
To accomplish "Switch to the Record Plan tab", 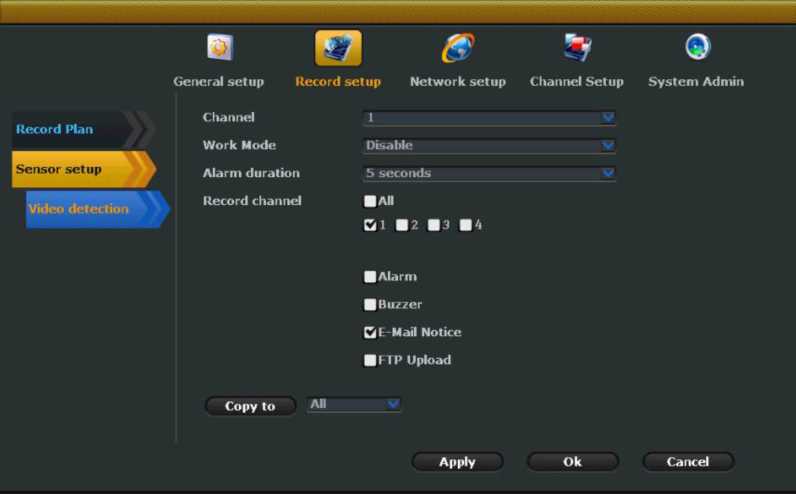I will click(75, 129).
